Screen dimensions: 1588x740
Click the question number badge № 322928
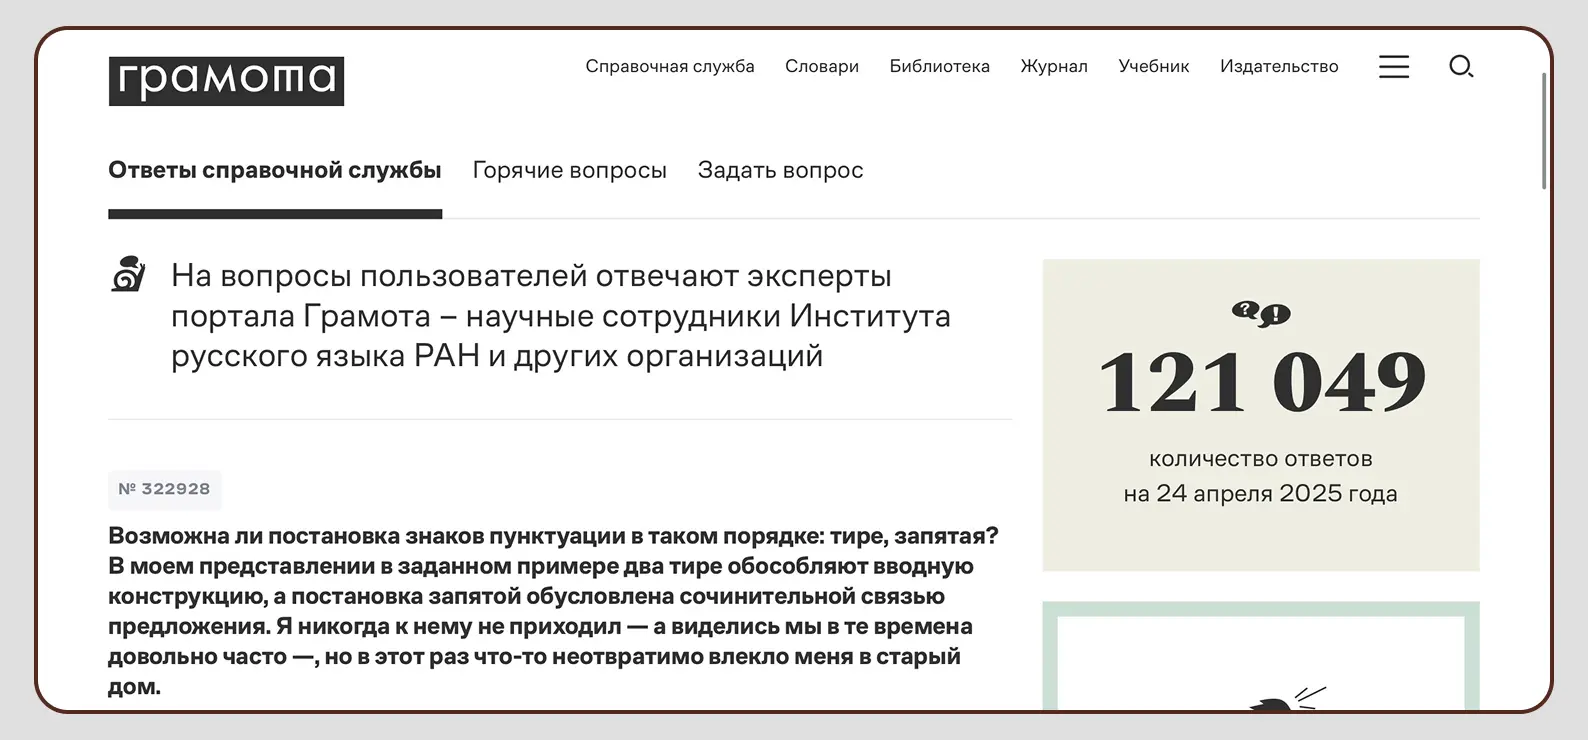coord(165,489)
